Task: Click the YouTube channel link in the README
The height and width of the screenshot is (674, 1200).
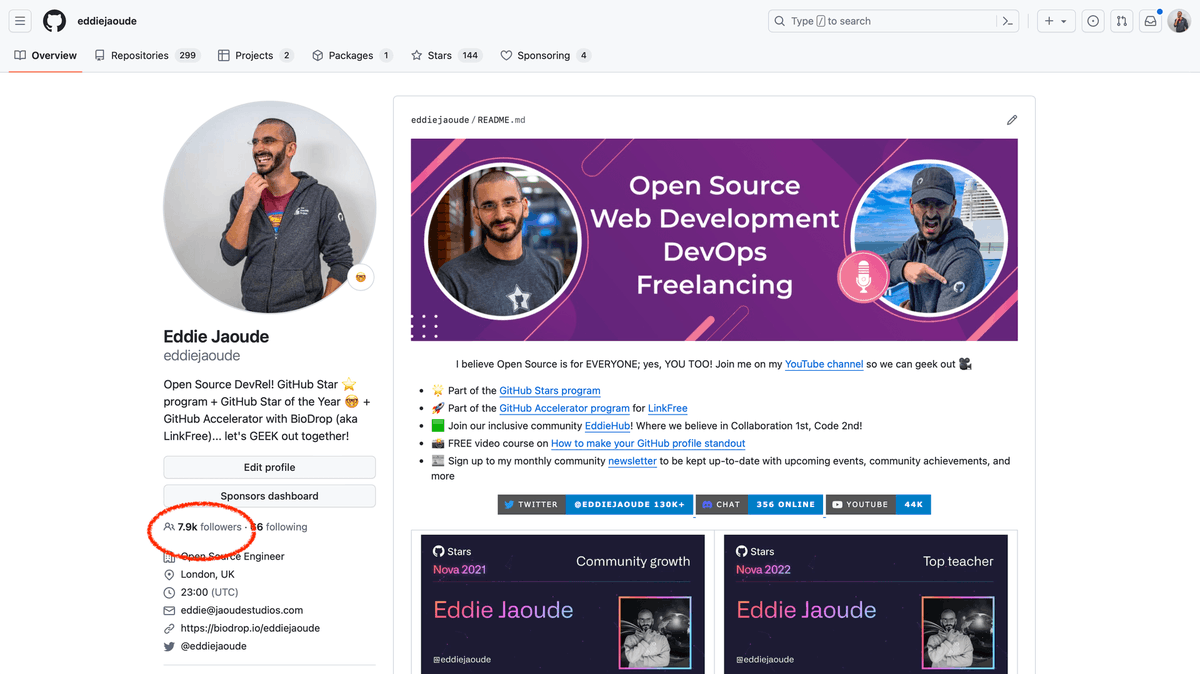Action: (x=824, y=364)
